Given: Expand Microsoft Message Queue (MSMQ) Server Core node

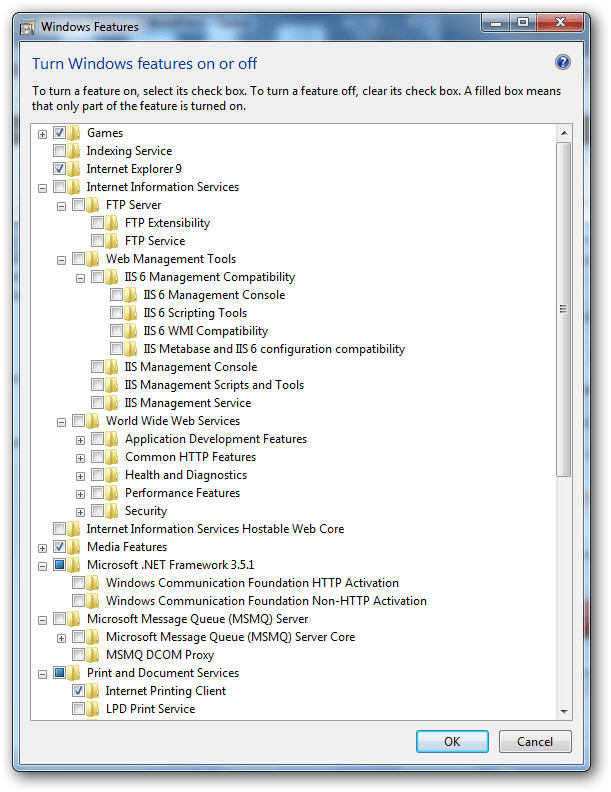Looking at the screenshot, I should 62,638.
